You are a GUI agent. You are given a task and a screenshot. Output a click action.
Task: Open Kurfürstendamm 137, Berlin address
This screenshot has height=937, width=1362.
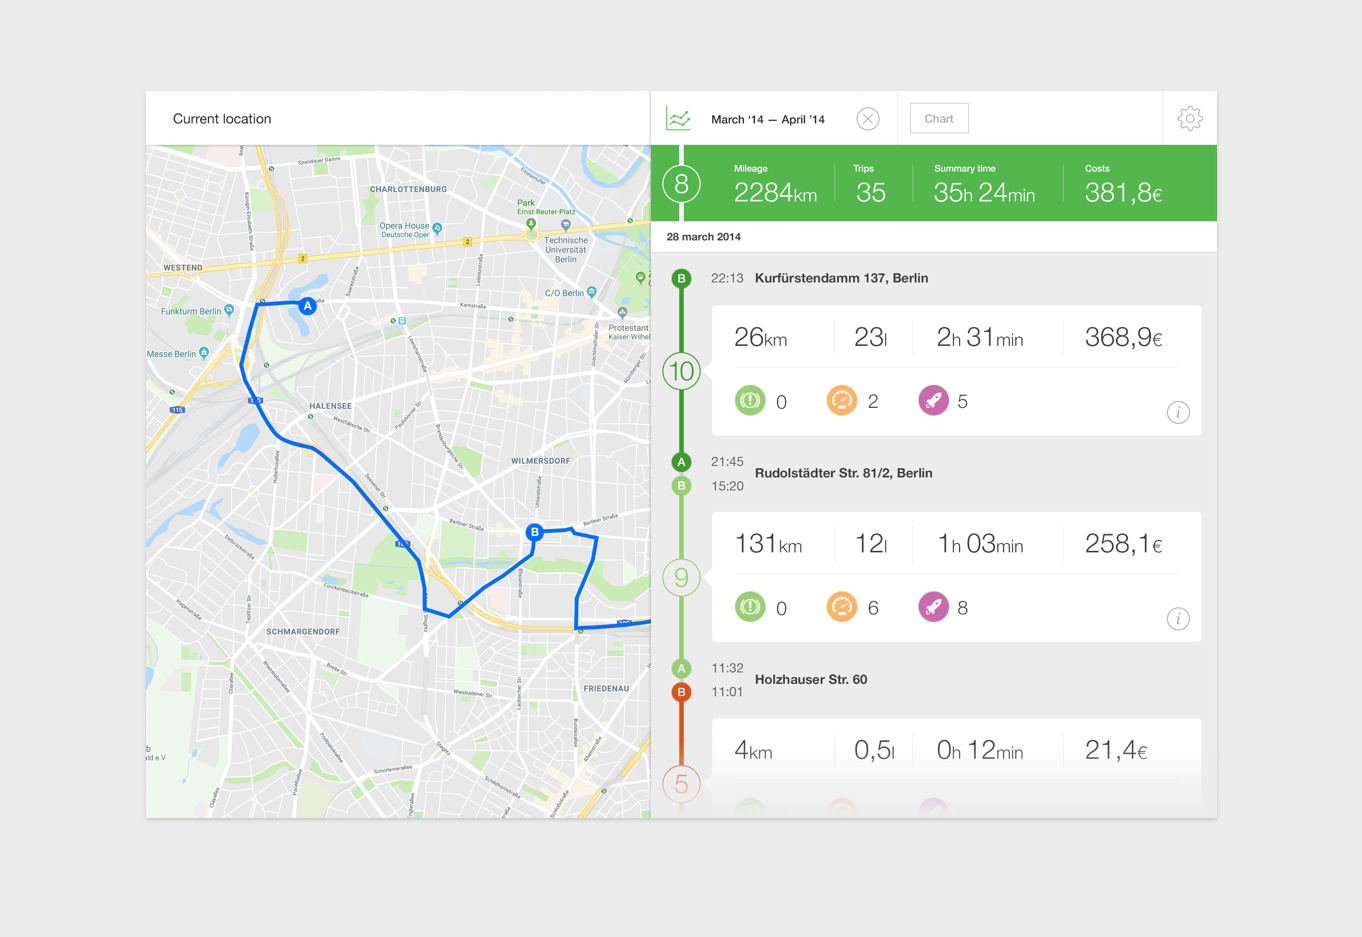click(x=841, y=278)
